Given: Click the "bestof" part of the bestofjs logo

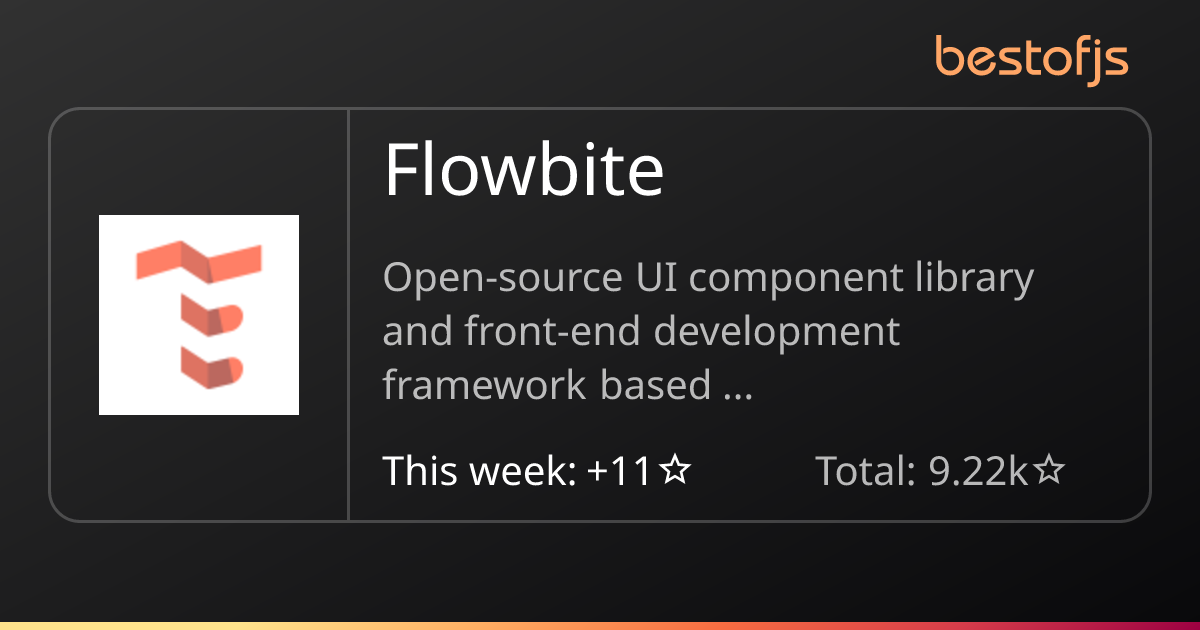Looking at the screenshot, I should coord(1012,57).
